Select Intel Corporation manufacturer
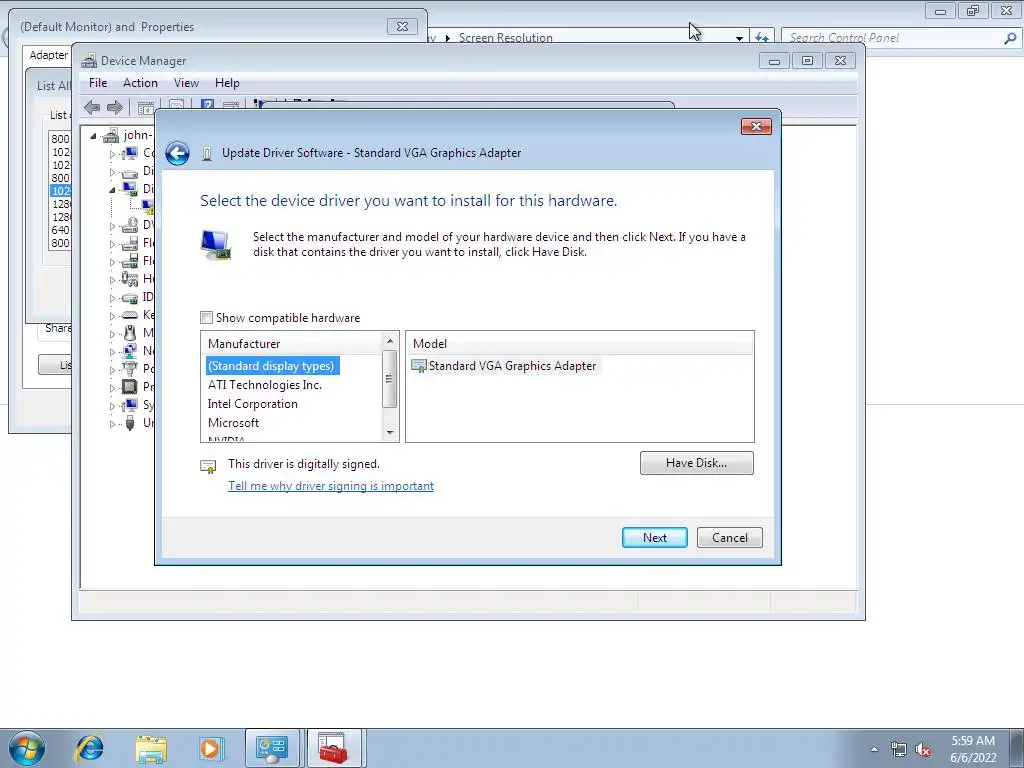 [x=253, y=404]
